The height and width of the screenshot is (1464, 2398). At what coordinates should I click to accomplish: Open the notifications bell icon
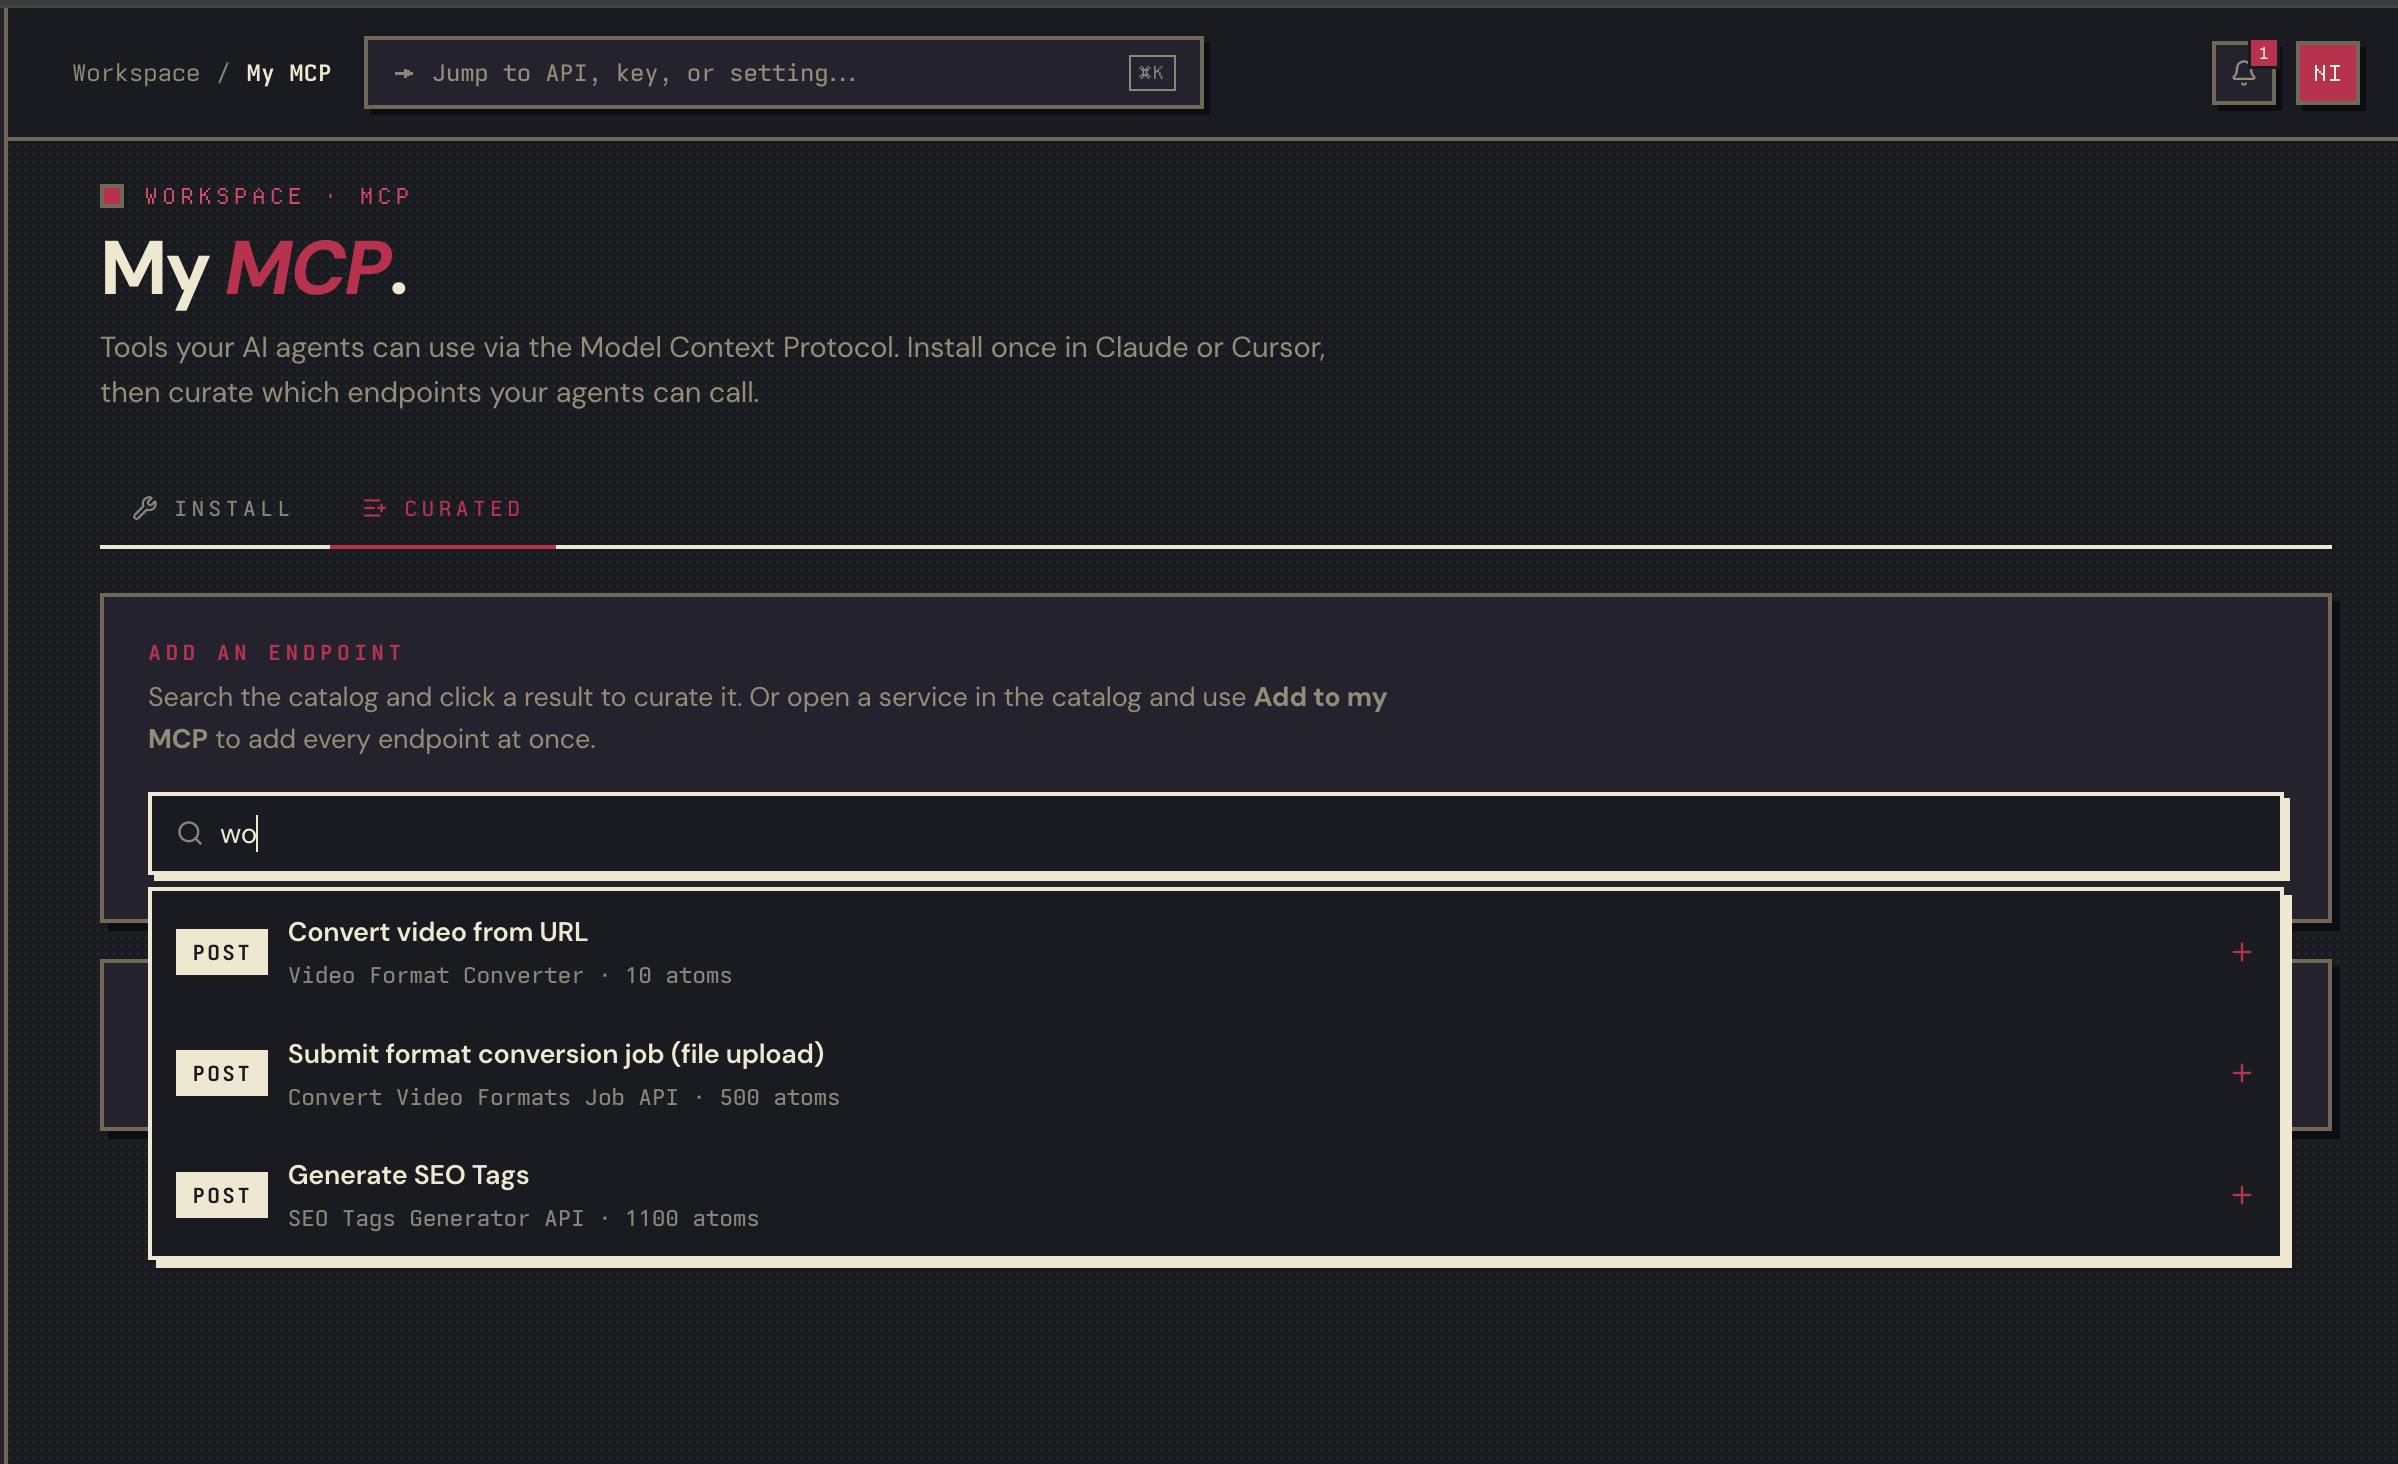click(2243, 73)
